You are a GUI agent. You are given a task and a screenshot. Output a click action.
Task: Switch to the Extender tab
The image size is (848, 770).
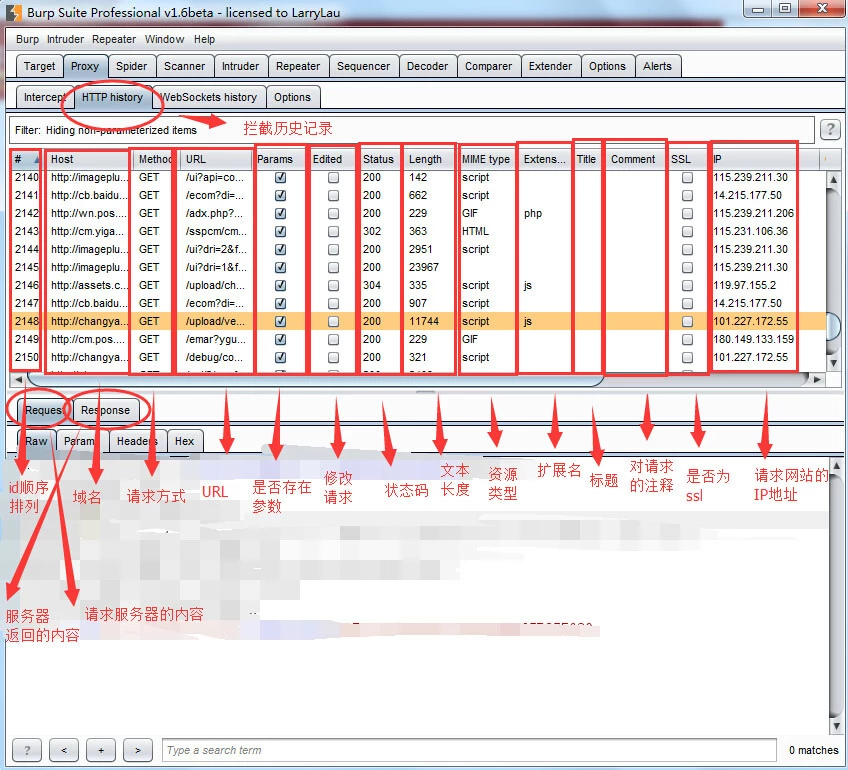550,66
